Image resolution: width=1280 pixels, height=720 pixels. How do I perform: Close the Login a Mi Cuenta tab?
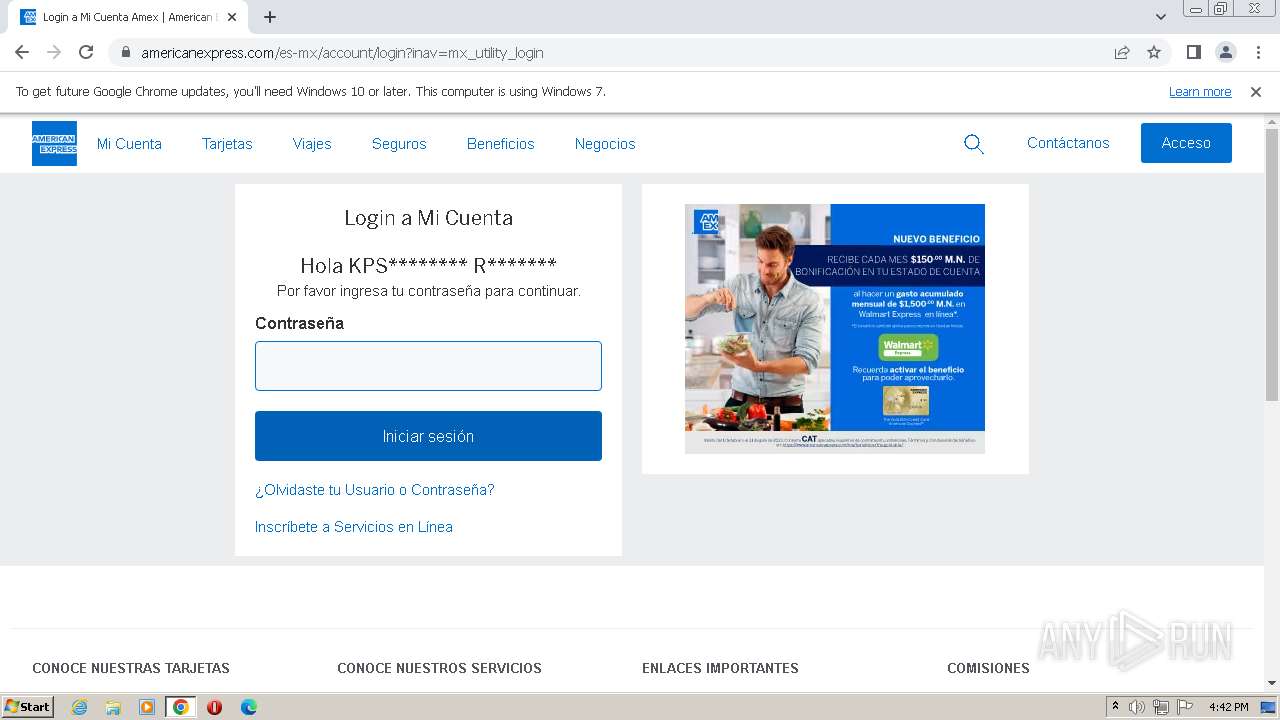pos(233,17)
